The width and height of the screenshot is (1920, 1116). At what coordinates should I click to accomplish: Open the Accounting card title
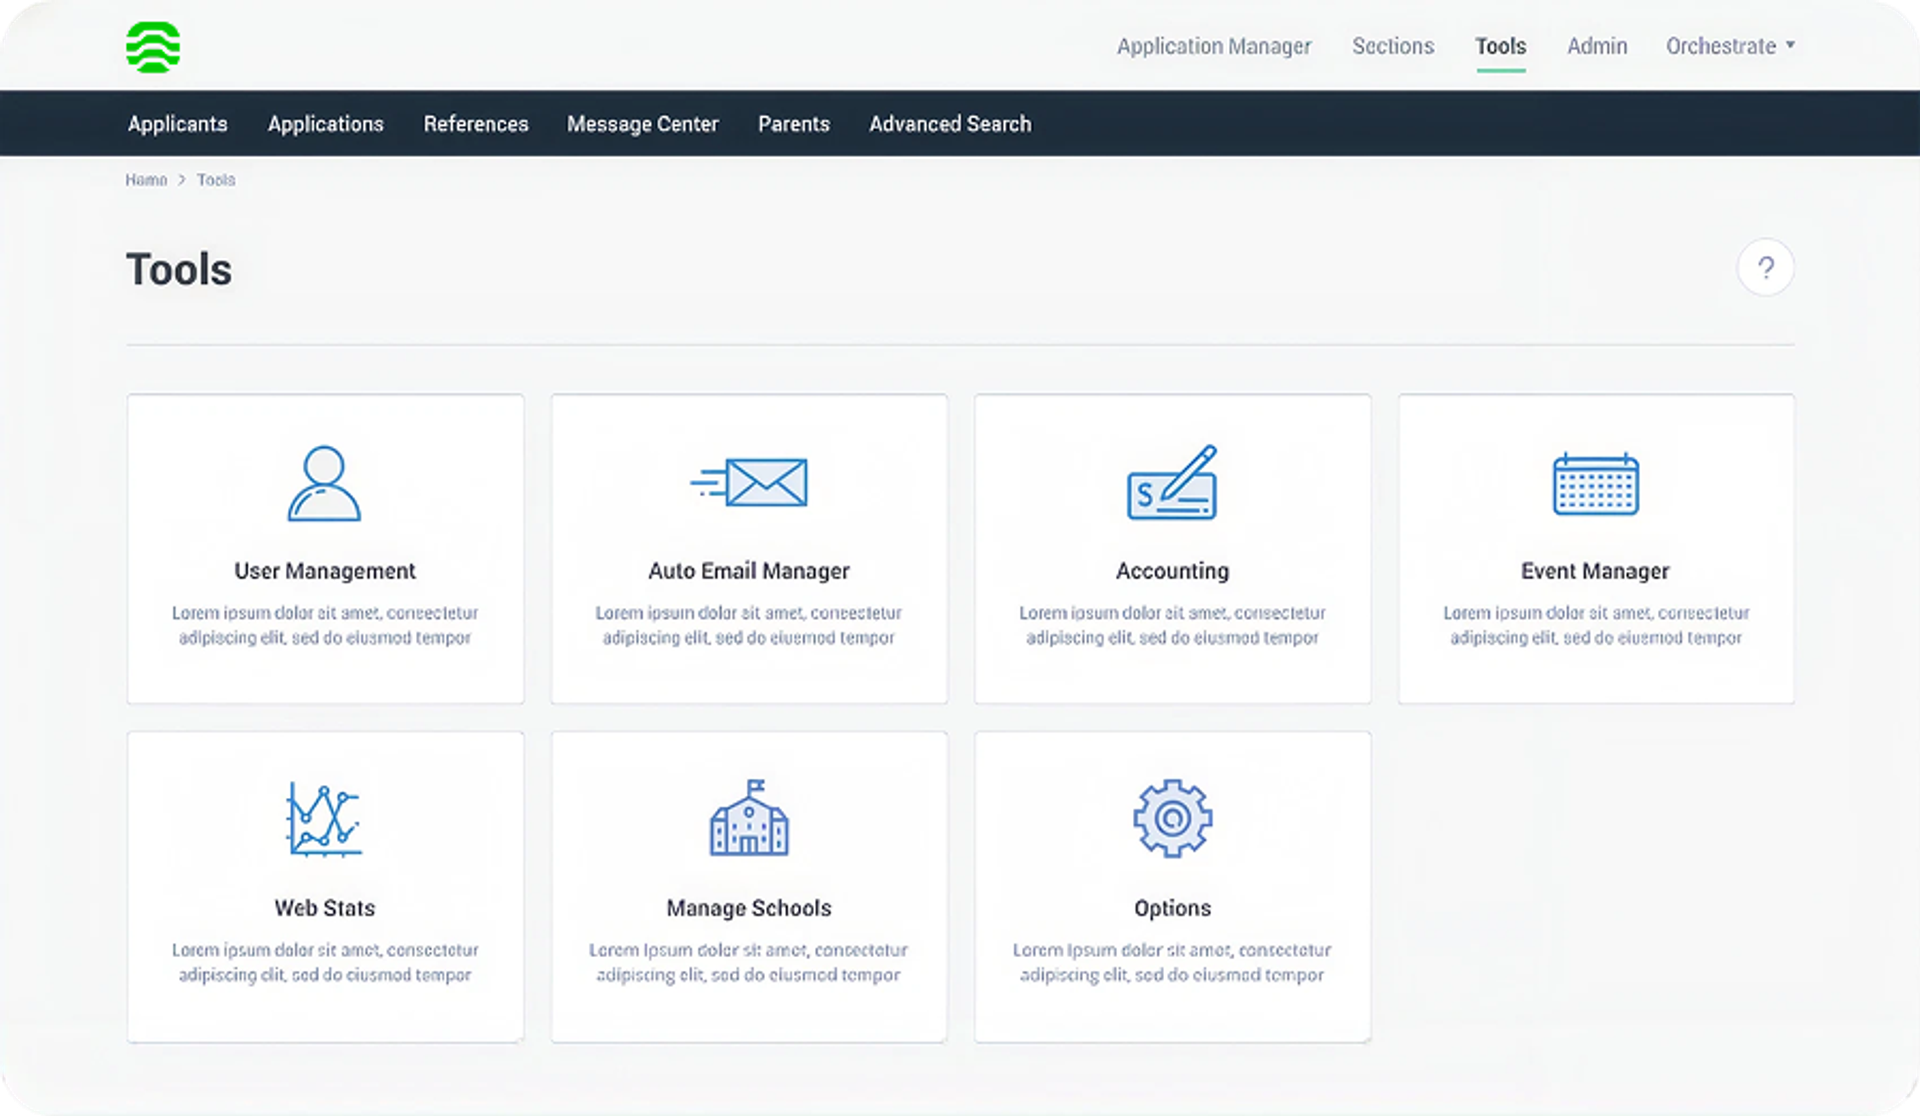point(1172,571)
